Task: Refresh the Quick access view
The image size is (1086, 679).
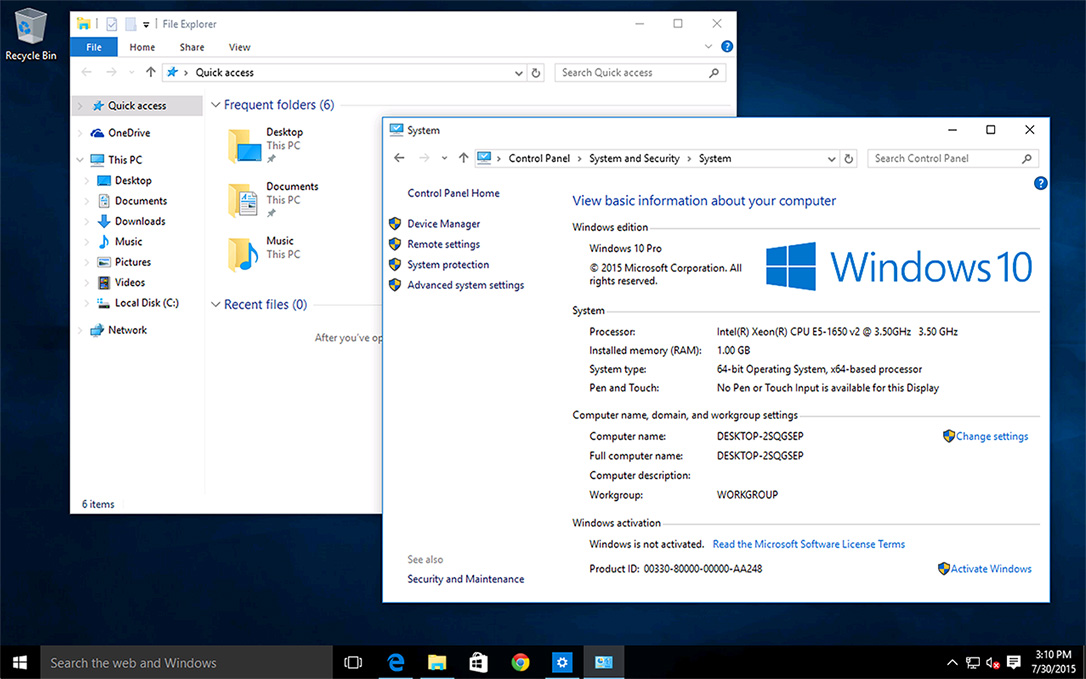Action: [535, 73]
